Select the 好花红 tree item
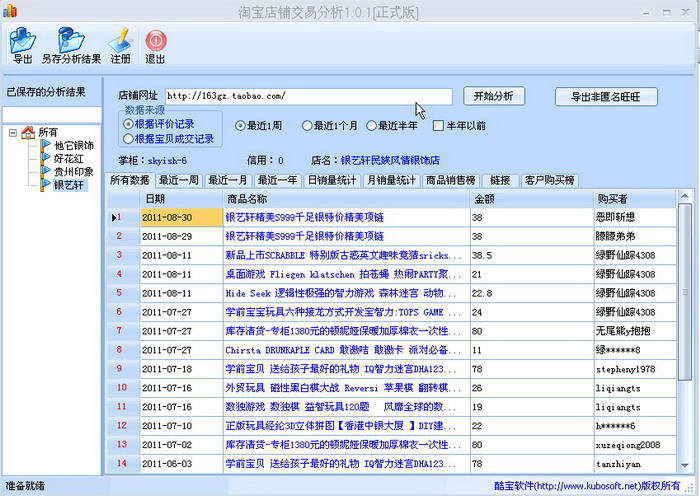 click(69, 158)
